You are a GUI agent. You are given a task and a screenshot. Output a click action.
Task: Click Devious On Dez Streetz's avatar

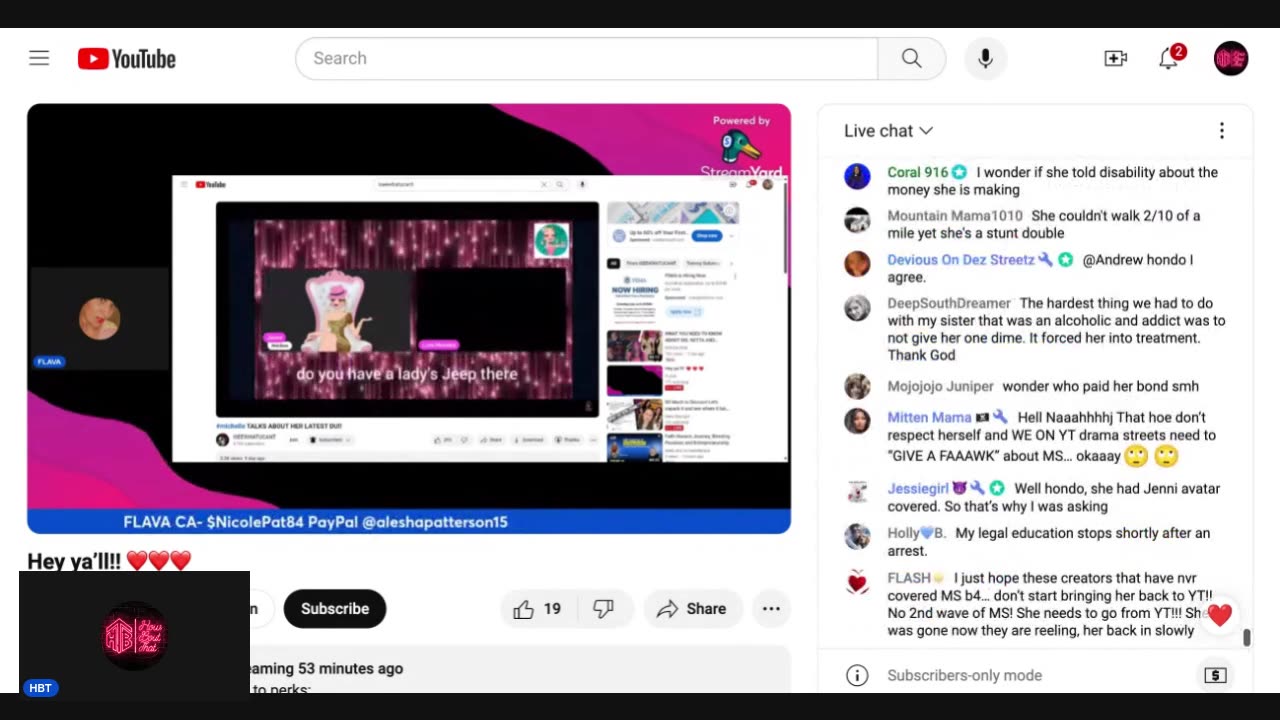pyautogui.click(x=857, y=263)
